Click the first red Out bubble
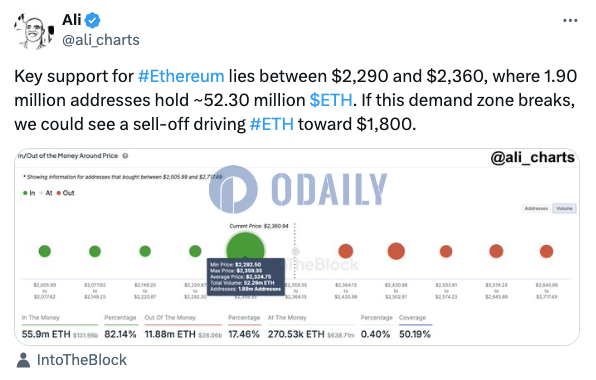Screen dimensions: 596x380 (x=346, y=251)
